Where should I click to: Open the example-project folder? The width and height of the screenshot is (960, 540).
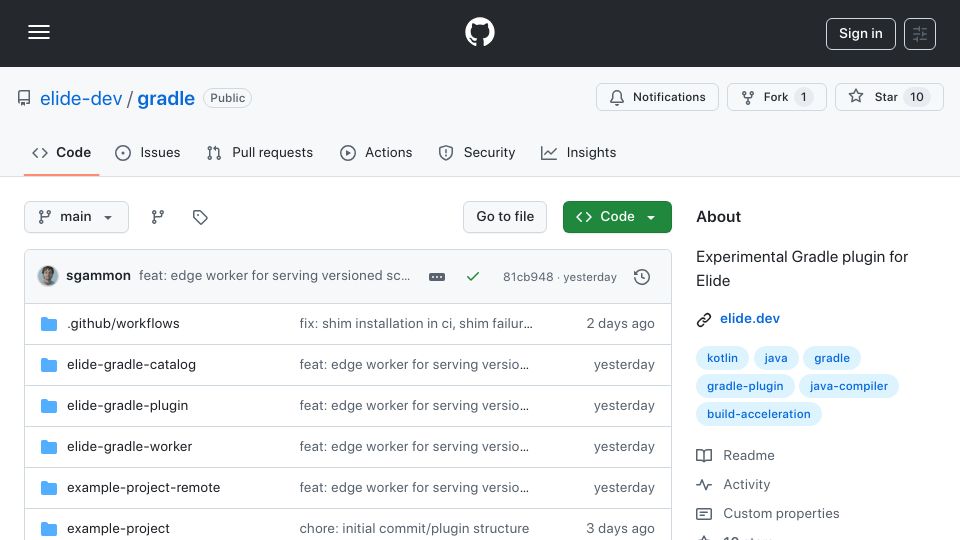(x=118, y=528)
